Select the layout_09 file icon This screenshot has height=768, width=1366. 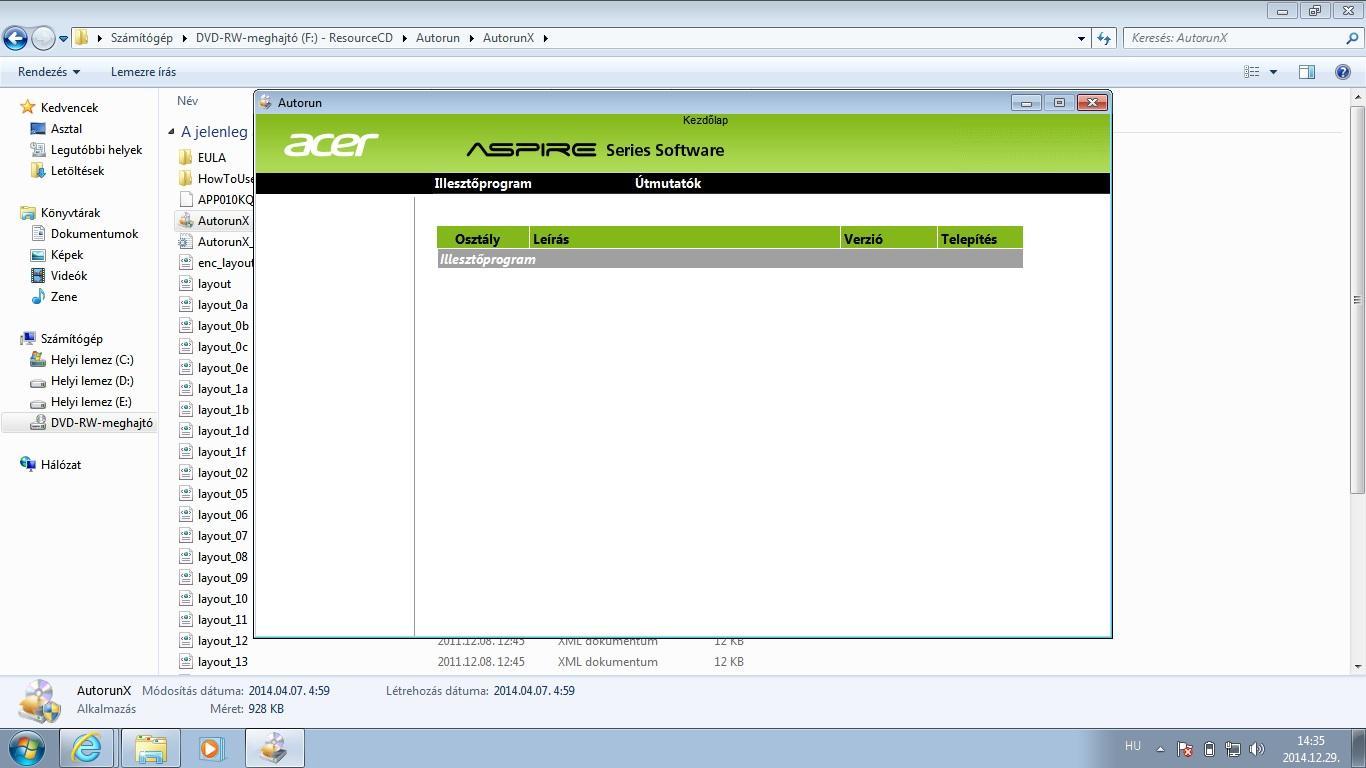click(185, 577)
